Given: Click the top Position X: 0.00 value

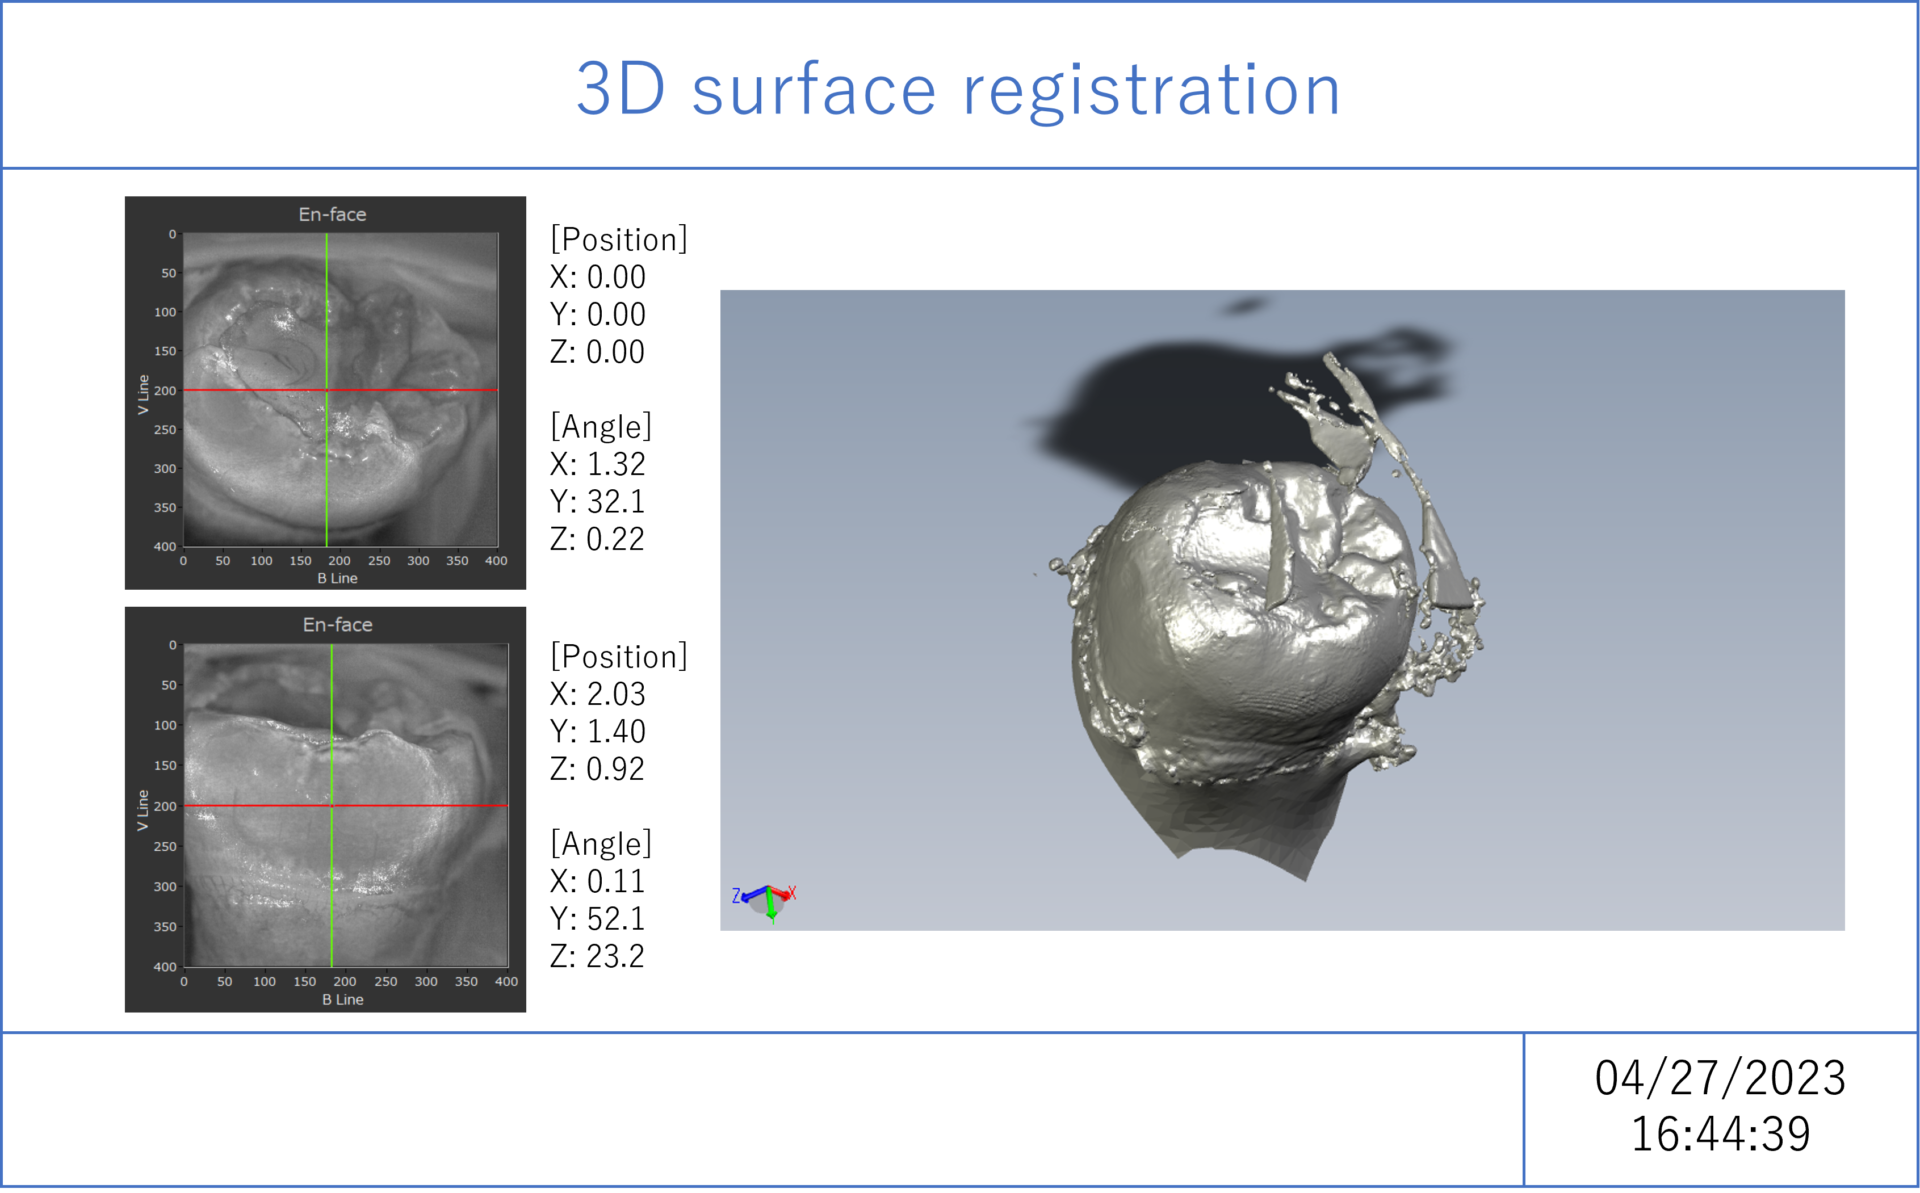Looking at the screenshot, I should [x=597, y=277].
